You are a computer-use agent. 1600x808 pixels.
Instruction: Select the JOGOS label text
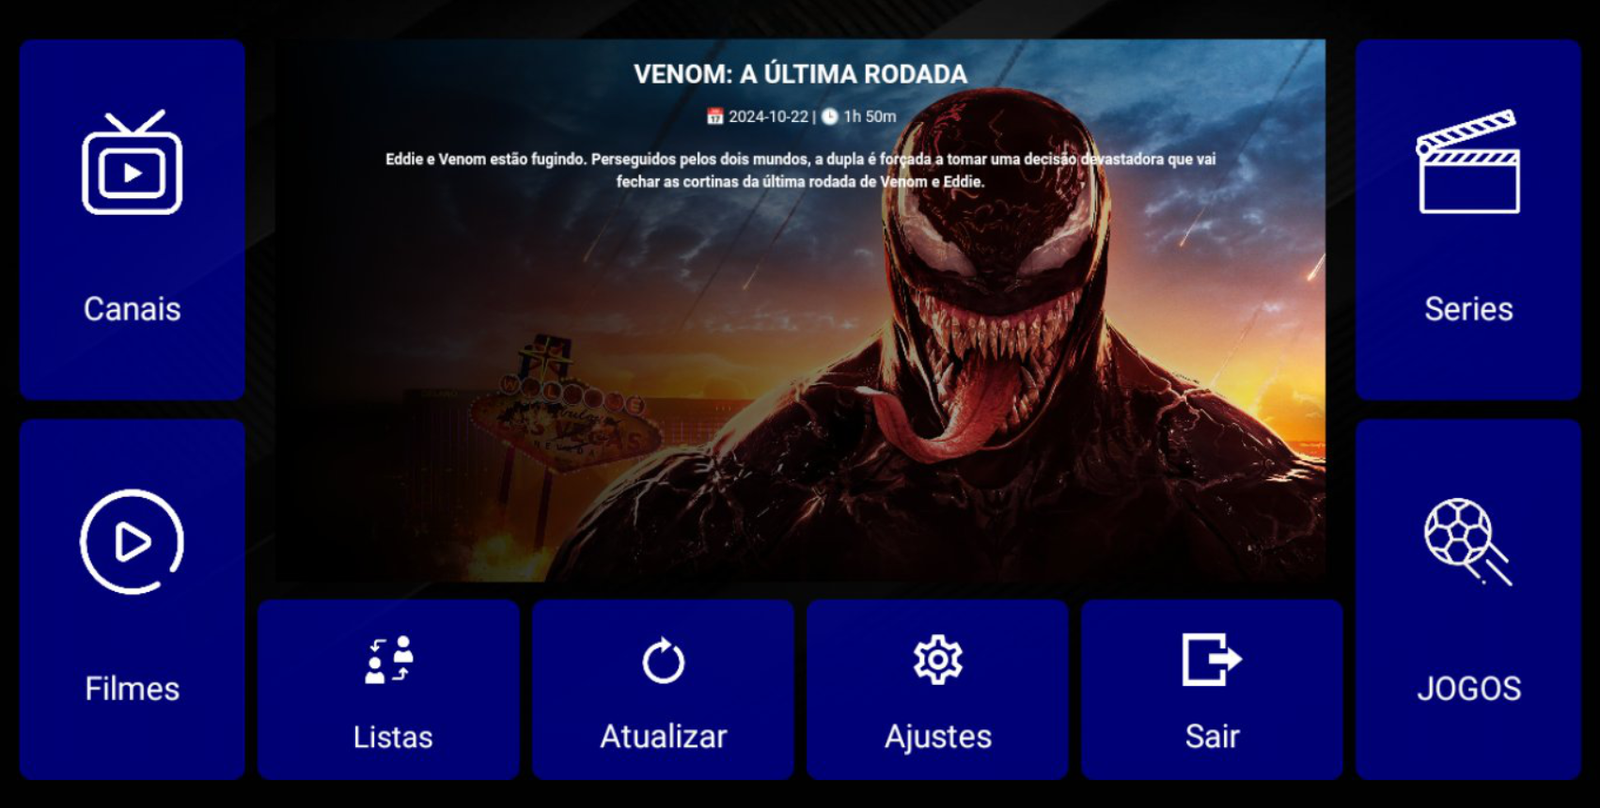point(1468,689)
